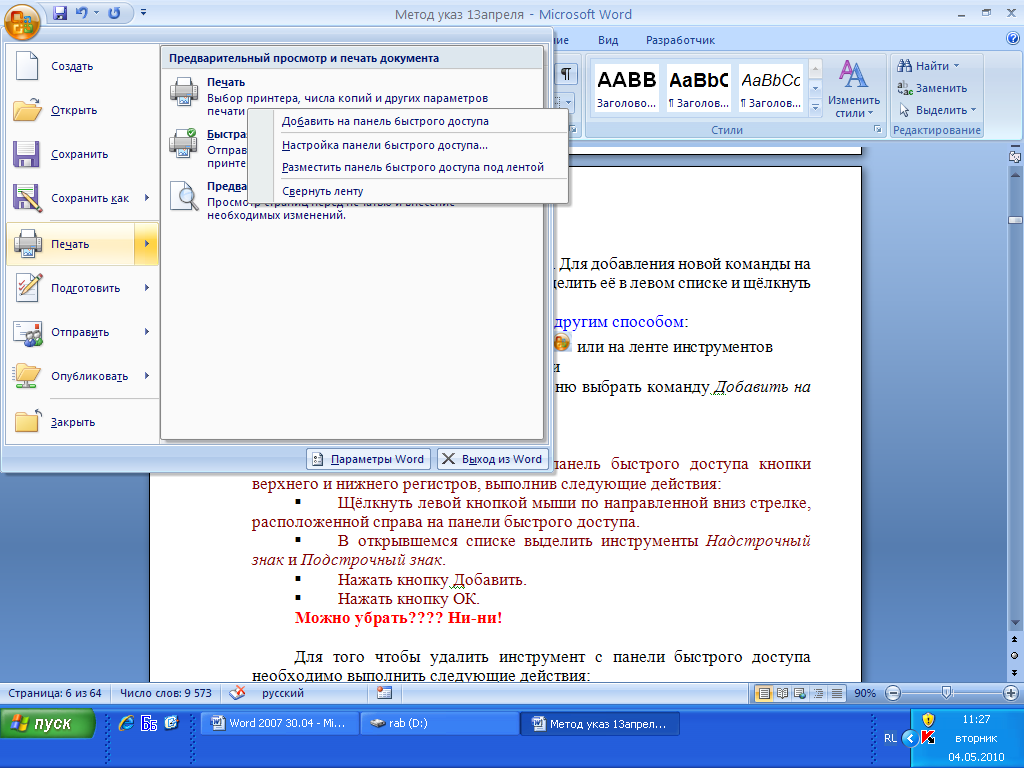Apply the AaBbC Заголов... heading style
Screen dimensions: 1024x768
pos(698,88)
